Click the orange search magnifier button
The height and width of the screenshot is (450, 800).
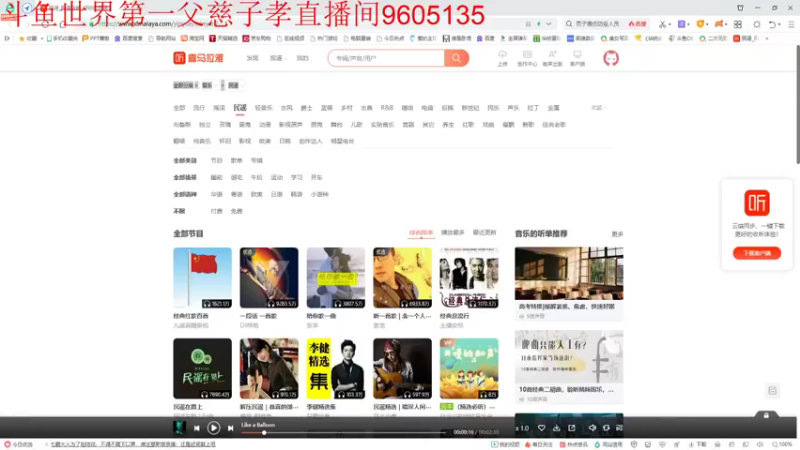point(456,58)
